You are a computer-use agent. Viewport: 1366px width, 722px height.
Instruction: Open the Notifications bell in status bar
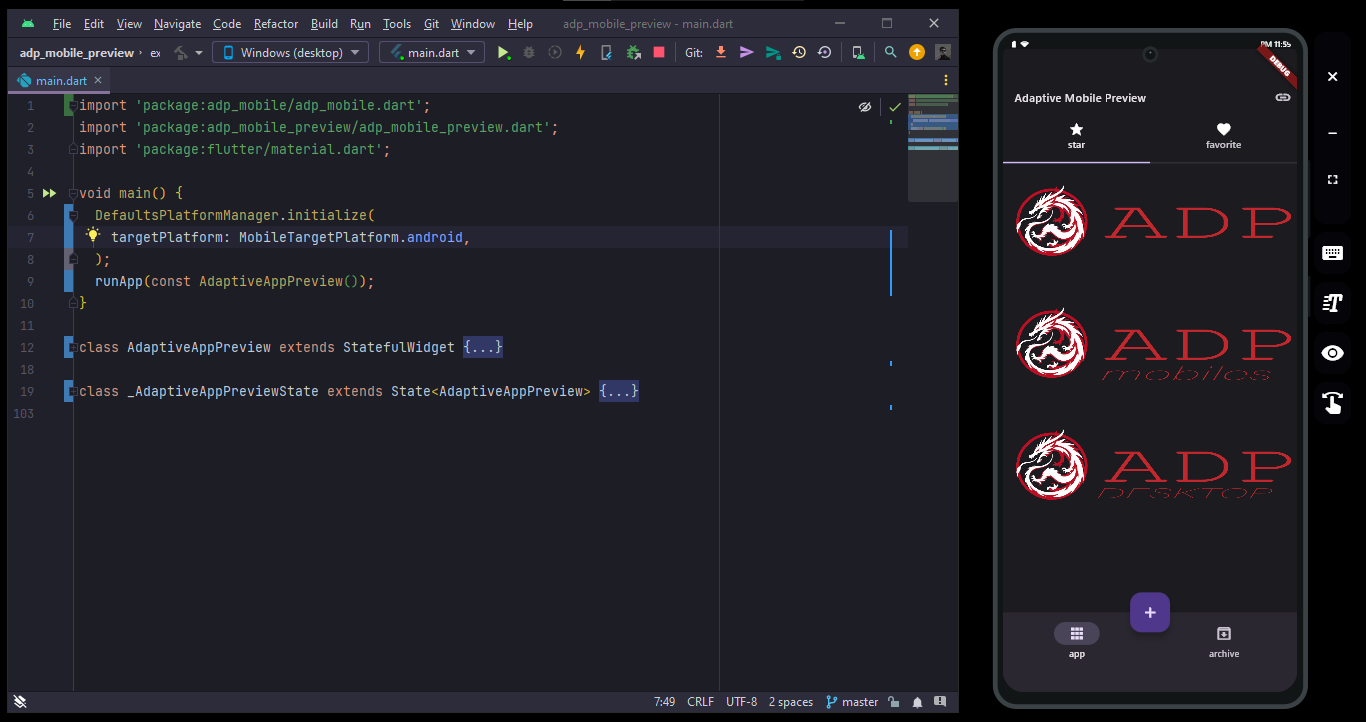[x=917, y=702]
